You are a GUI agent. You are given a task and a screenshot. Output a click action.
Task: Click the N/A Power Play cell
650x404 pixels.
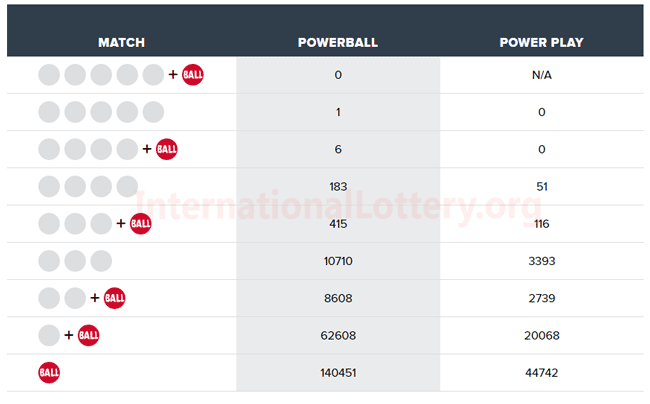tap(542, 75)
